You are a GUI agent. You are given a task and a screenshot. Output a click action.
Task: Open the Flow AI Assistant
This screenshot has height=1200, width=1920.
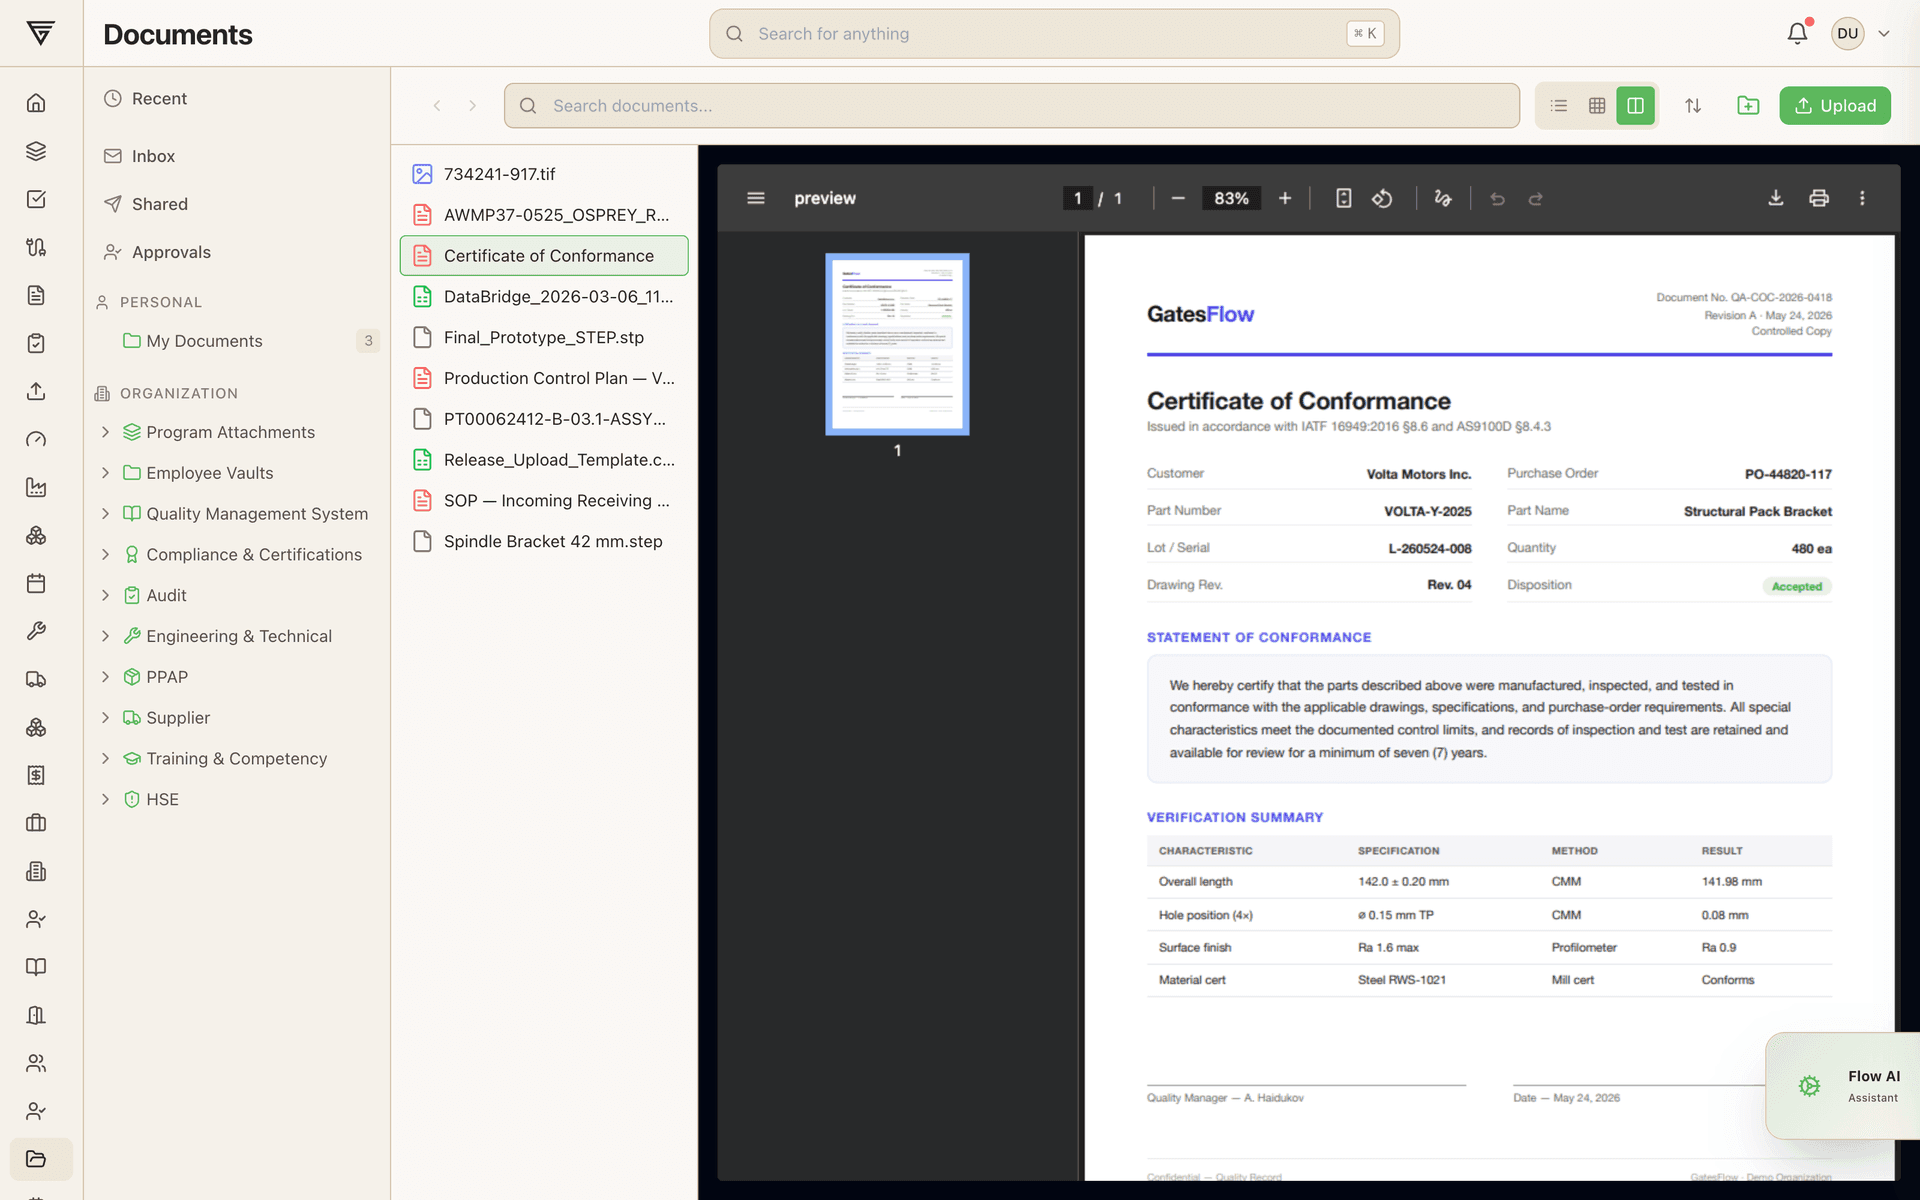[x=1843, y=1086]
